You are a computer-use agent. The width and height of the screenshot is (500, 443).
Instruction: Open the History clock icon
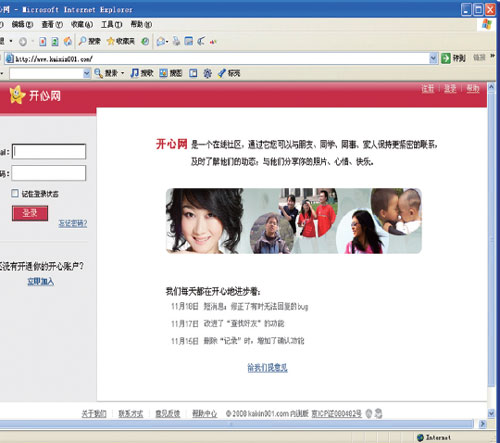click(x=145, y=41)
